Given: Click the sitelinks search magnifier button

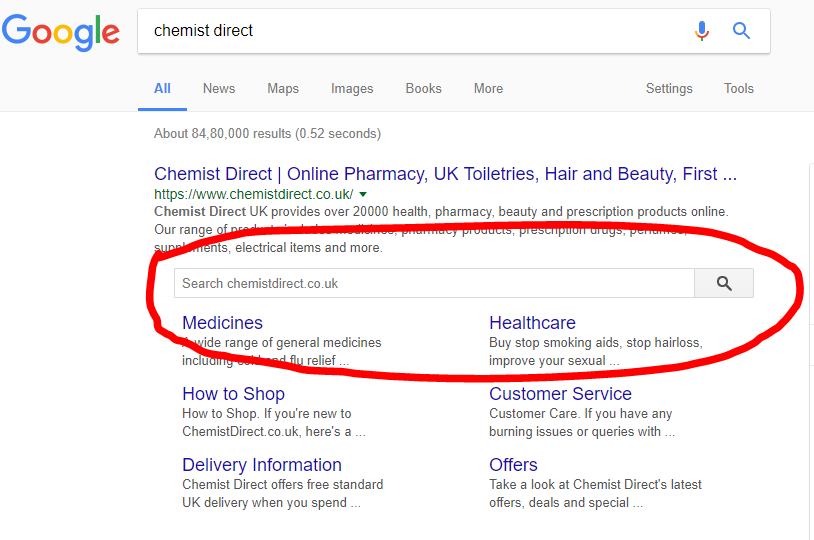Looking at the screenshot, I should tap(724, 284).
